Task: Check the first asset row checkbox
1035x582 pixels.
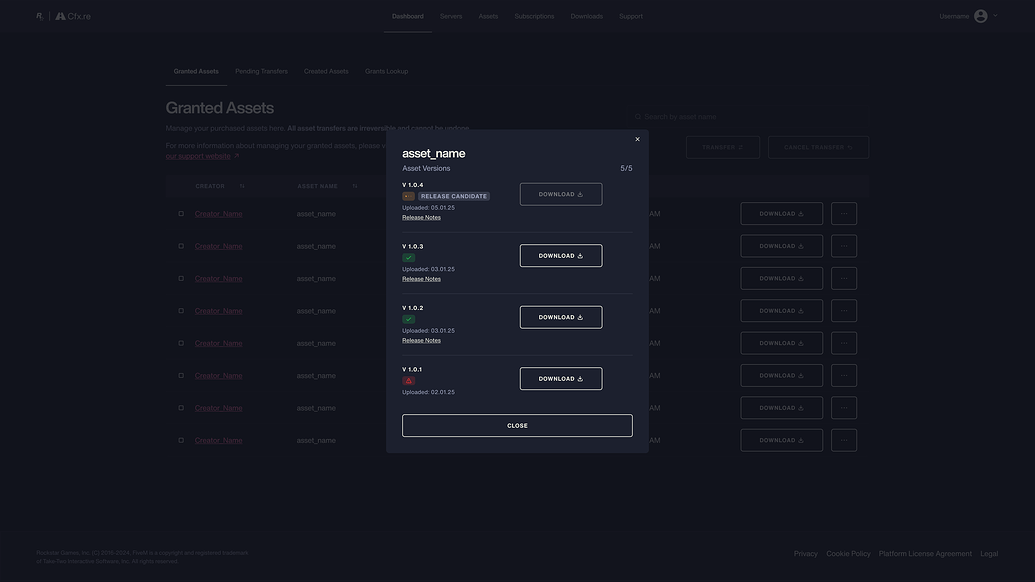Action: pos(181,214)
